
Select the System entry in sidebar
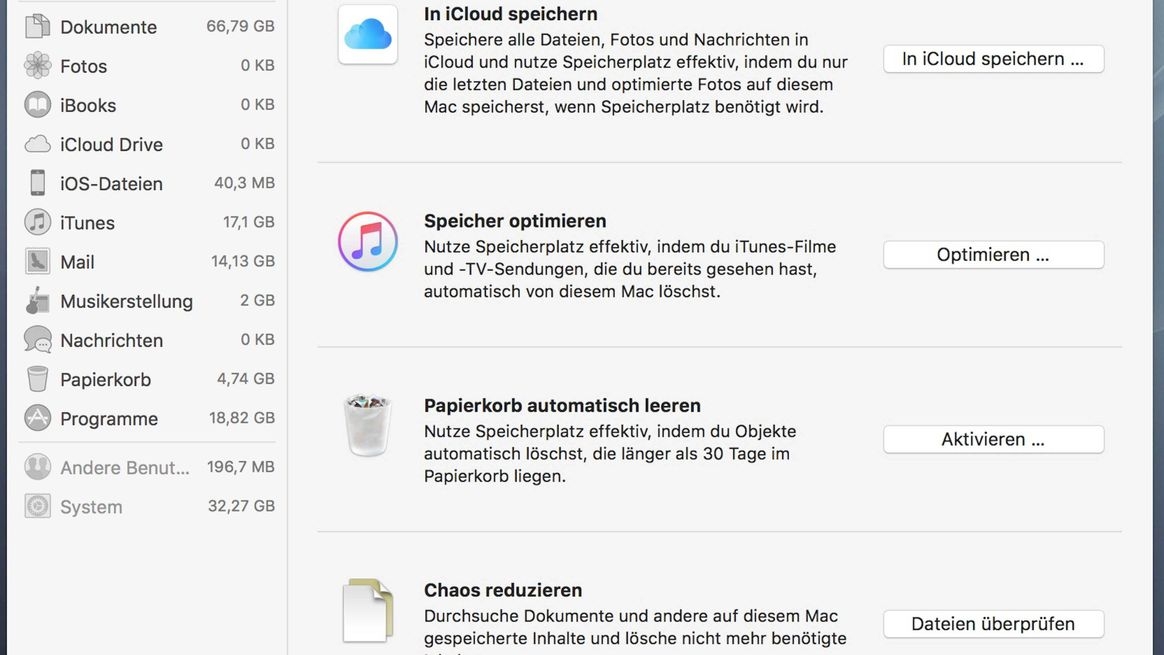pos(90,507)
